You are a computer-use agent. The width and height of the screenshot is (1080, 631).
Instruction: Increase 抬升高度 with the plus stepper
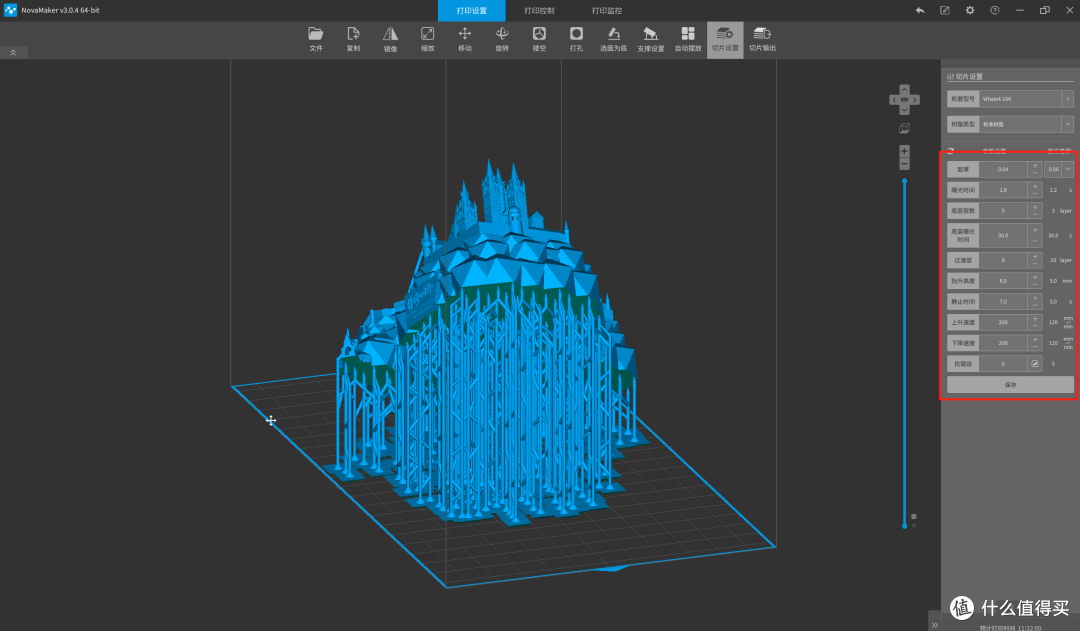click(1035, 277)
